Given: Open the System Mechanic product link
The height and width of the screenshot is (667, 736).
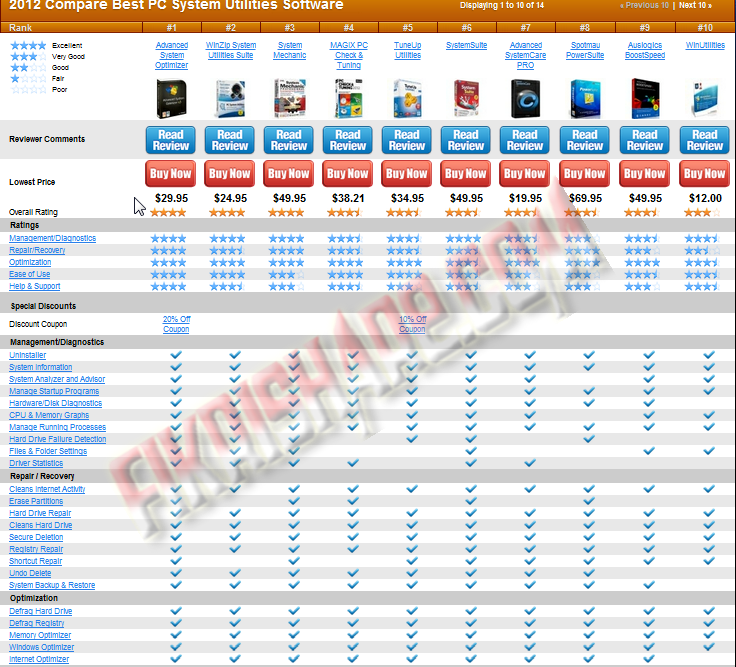Looking at the screenshot, I should pos(290,50).
